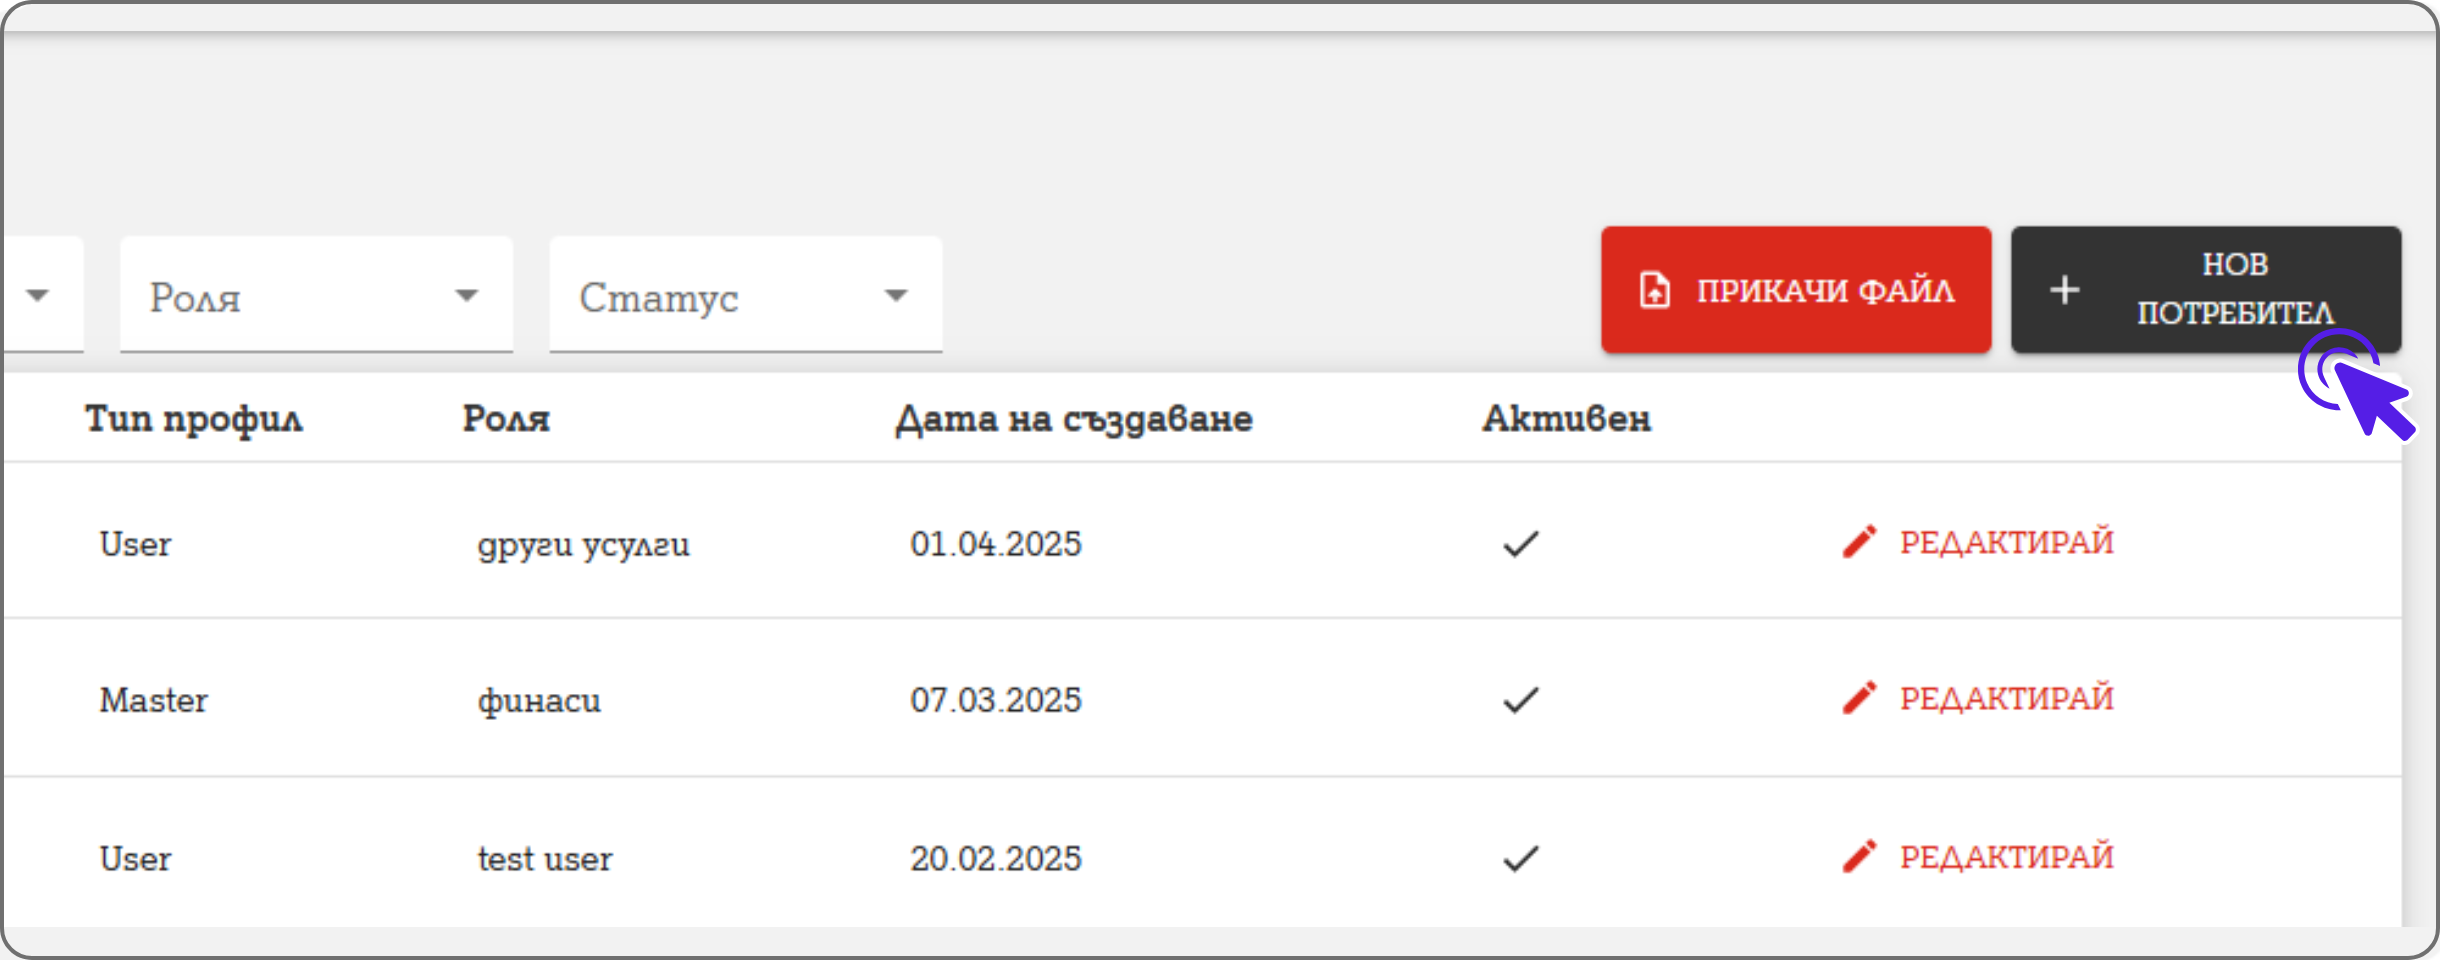Open the partially visible dropdown left of Роля
Viewport: 2440px width, 960px height.
tap(38, 296)
